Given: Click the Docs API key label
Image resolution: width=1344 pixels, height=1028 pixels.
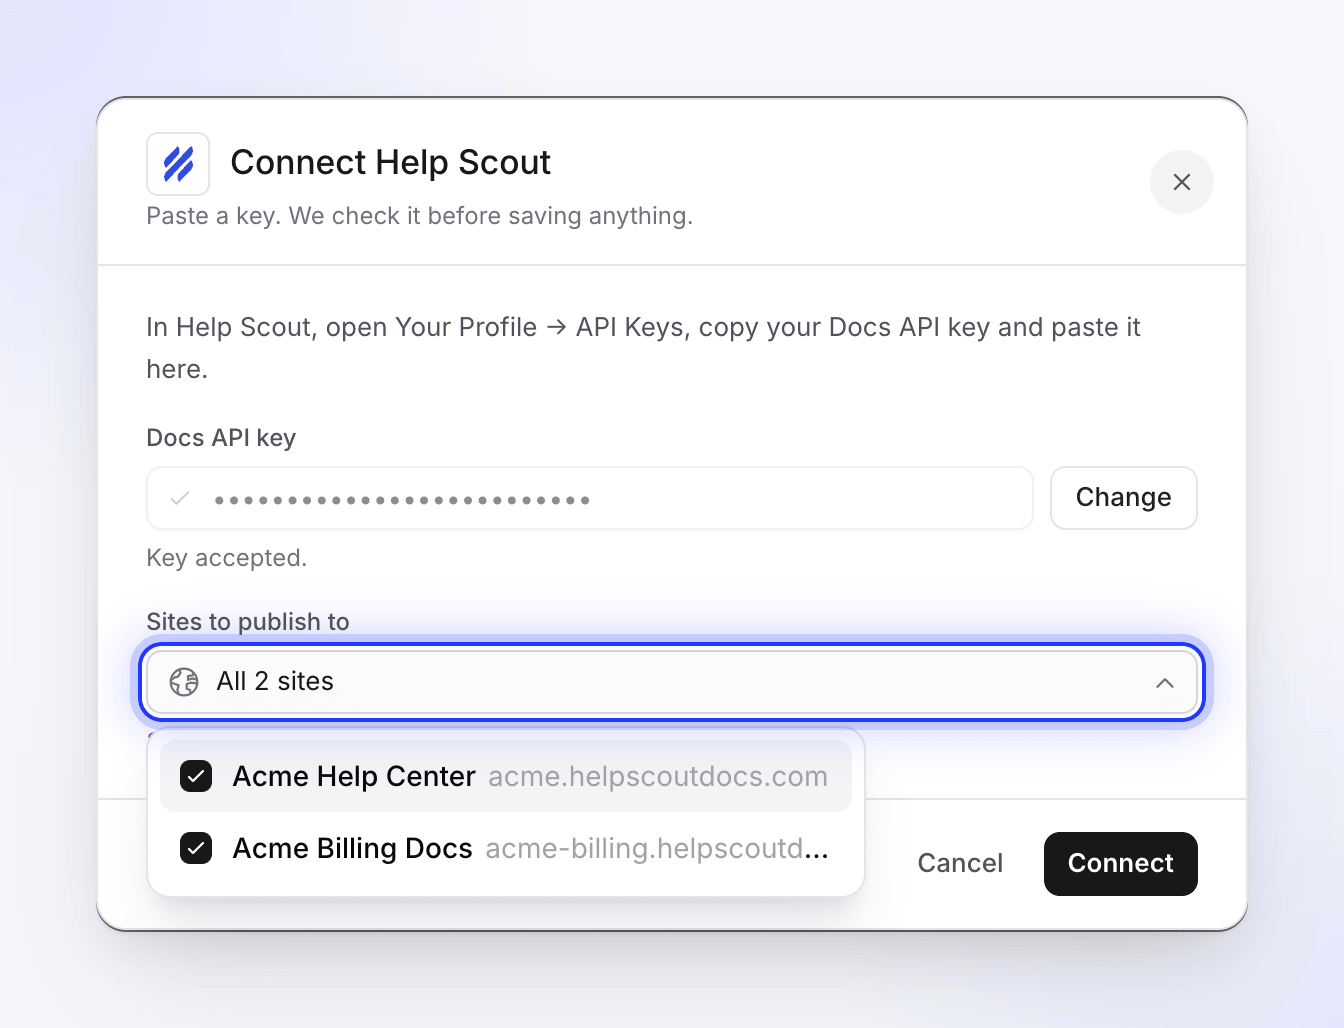Looking at the screenshot, I should 221,438.
